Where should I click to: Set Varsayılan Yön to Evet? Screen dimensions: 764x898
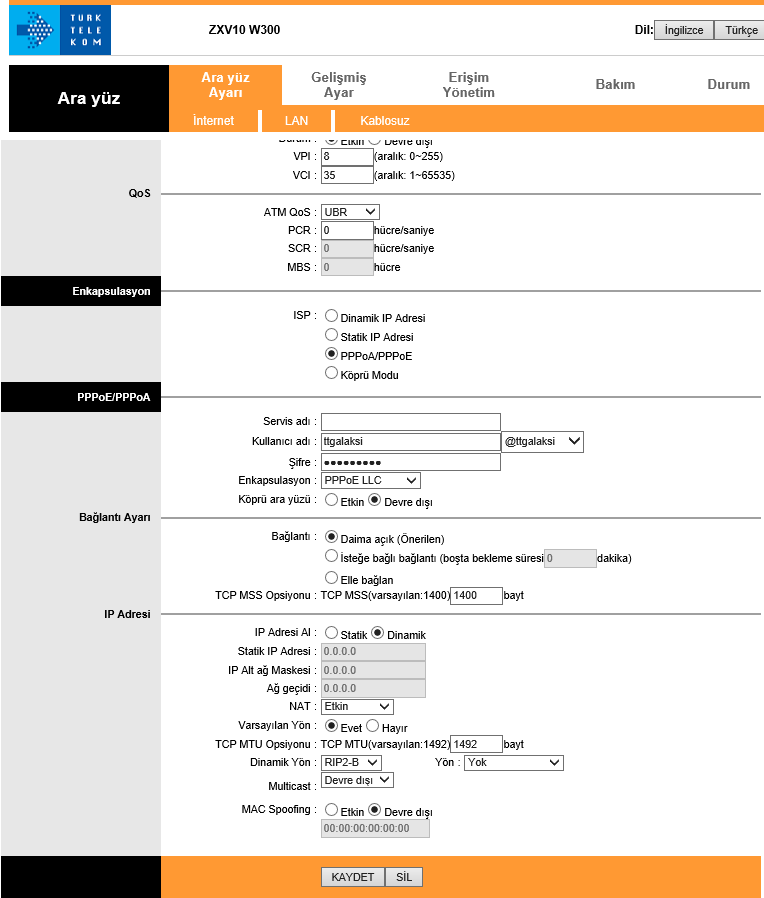coord(331,726)
